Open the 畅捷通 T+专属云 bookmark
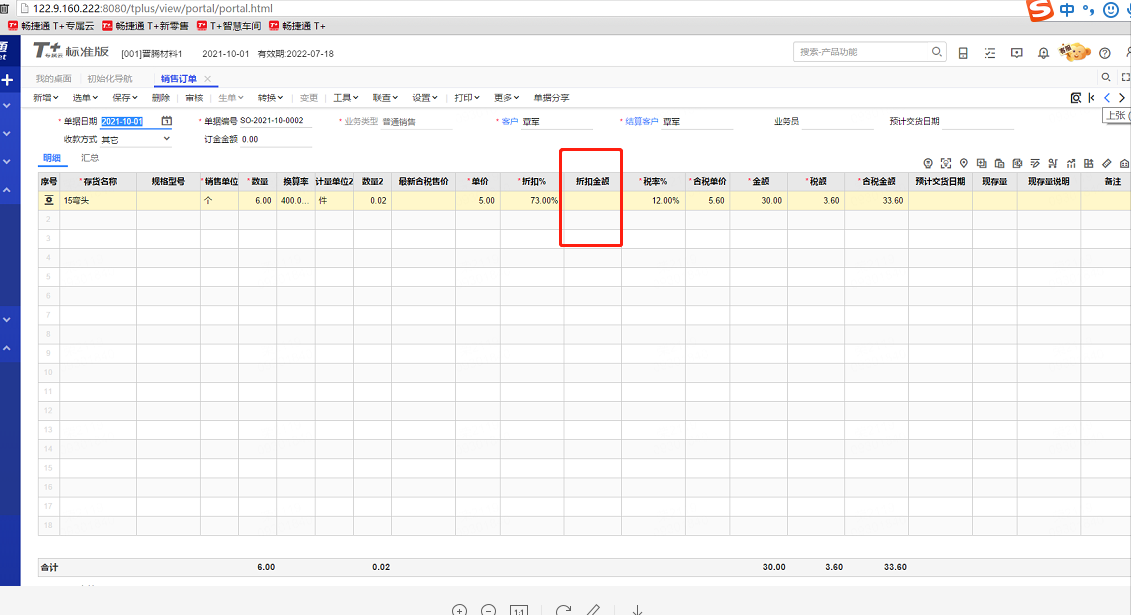This screenshot has height=615, width=1131. 51,26
